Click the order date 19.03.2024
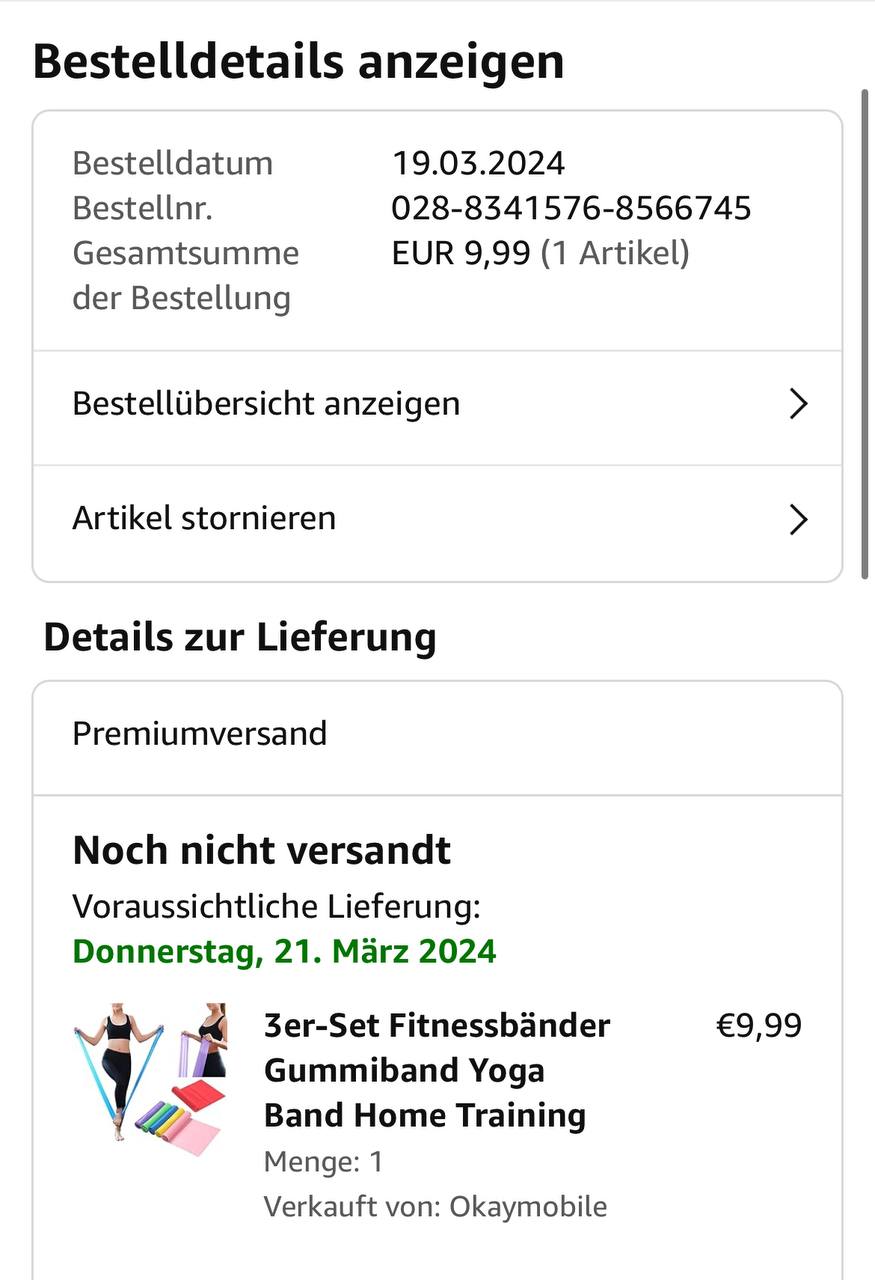875x1280 pixels. [478, 163]
